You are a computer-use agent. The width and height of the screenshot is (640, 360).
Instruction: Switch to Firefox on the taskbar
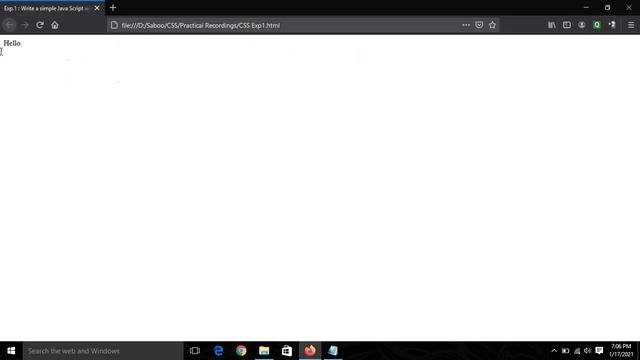click(x=310, y=351)
